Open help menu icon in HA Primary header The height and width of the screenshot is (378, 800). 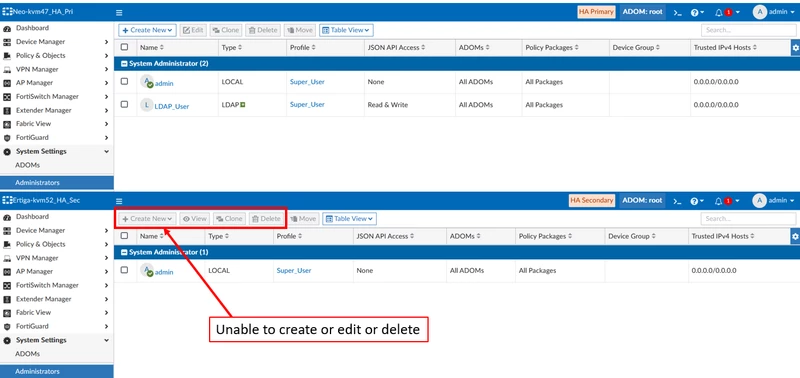click(697, 12)
